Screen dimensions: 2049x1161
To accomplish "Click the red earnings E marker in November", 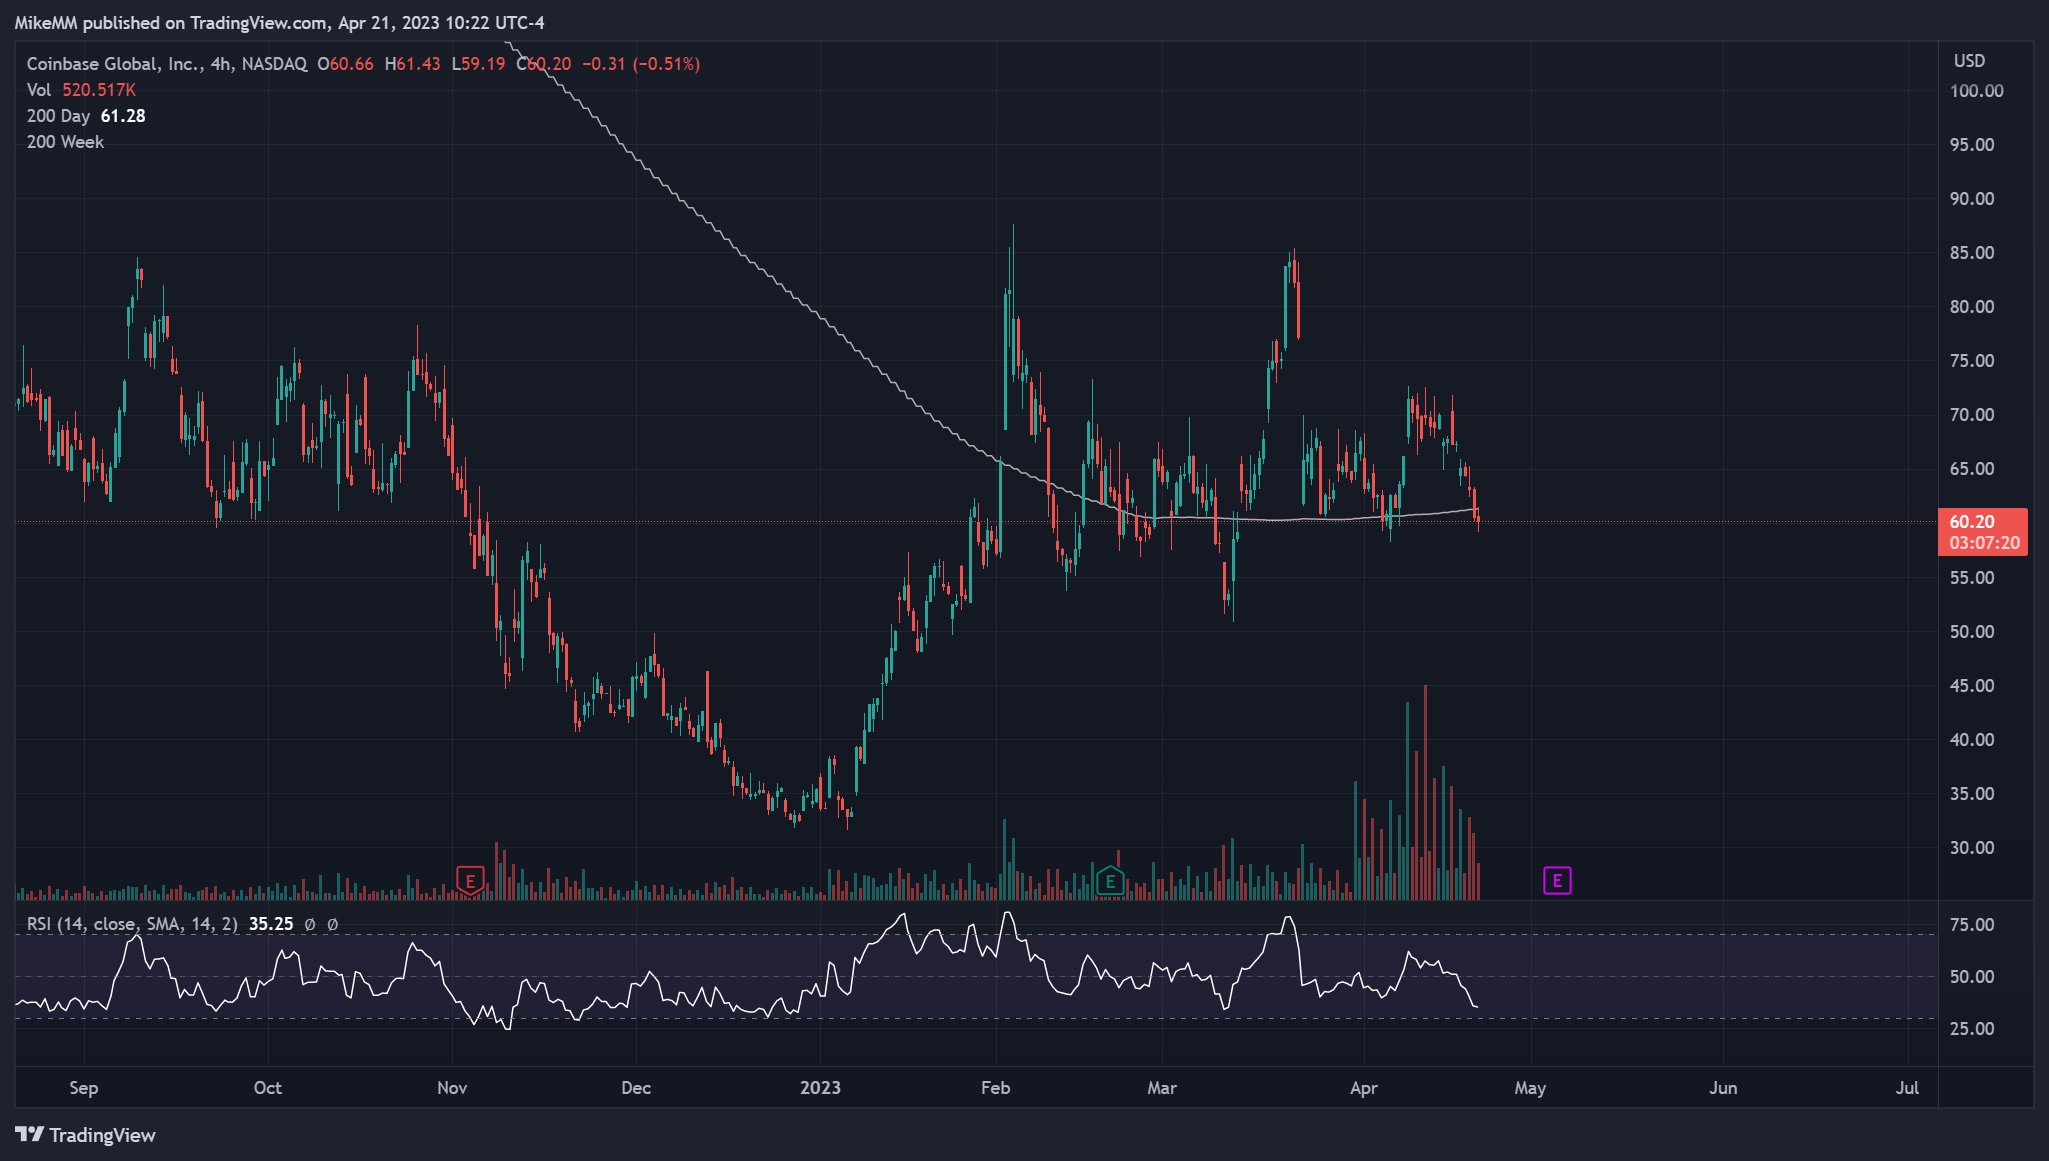I will tap(470, 881).
